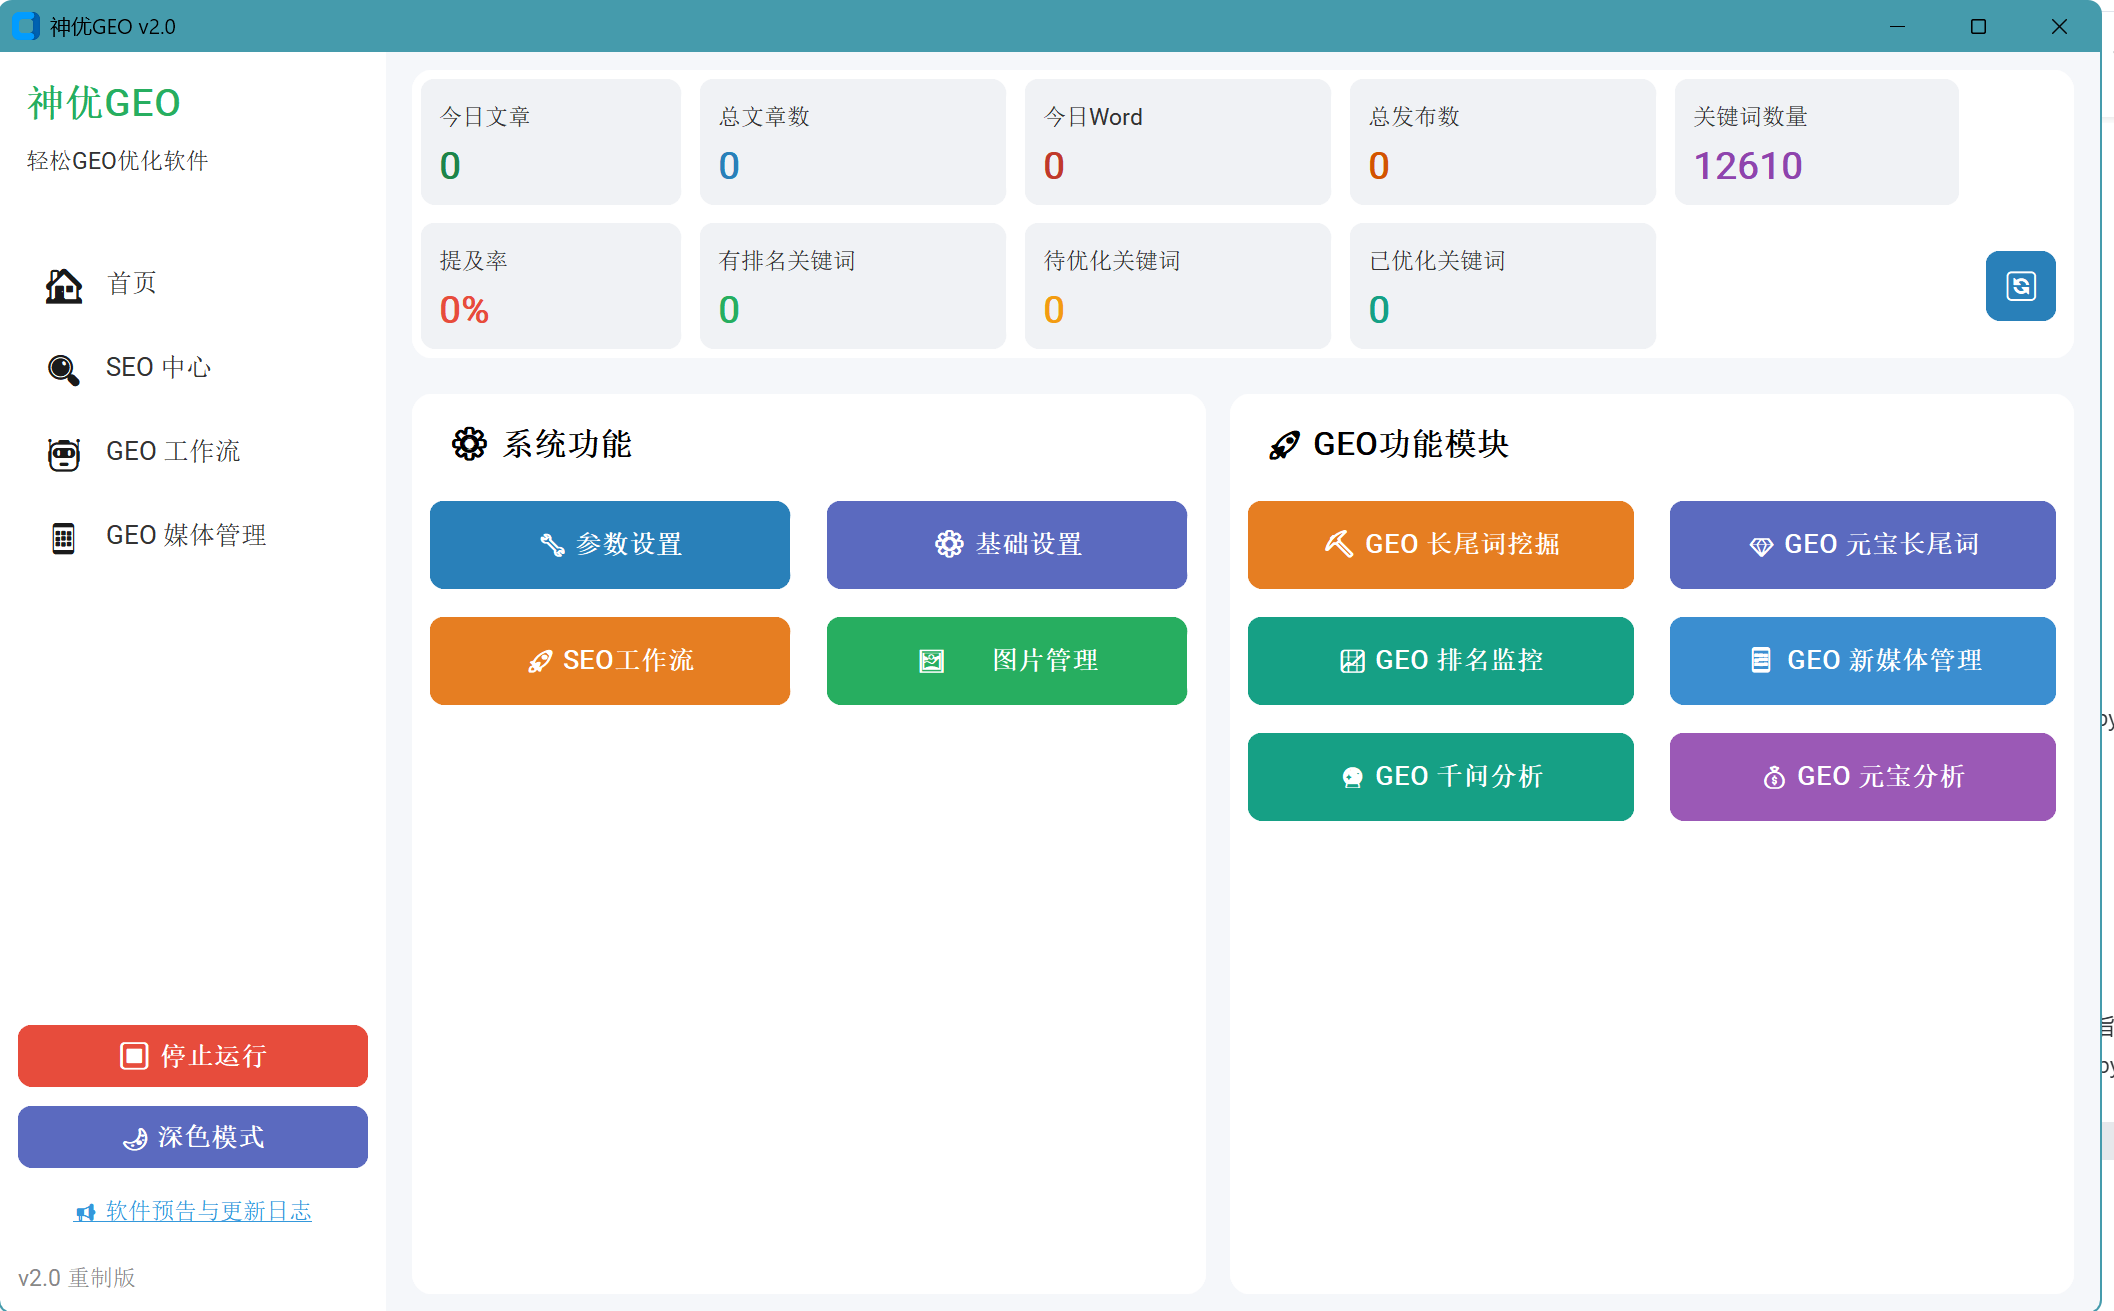This screenshot has width=2114, height=1311.
Task: Click the SEO 中心 magnifier icon
Action: [x=64, y=370]
